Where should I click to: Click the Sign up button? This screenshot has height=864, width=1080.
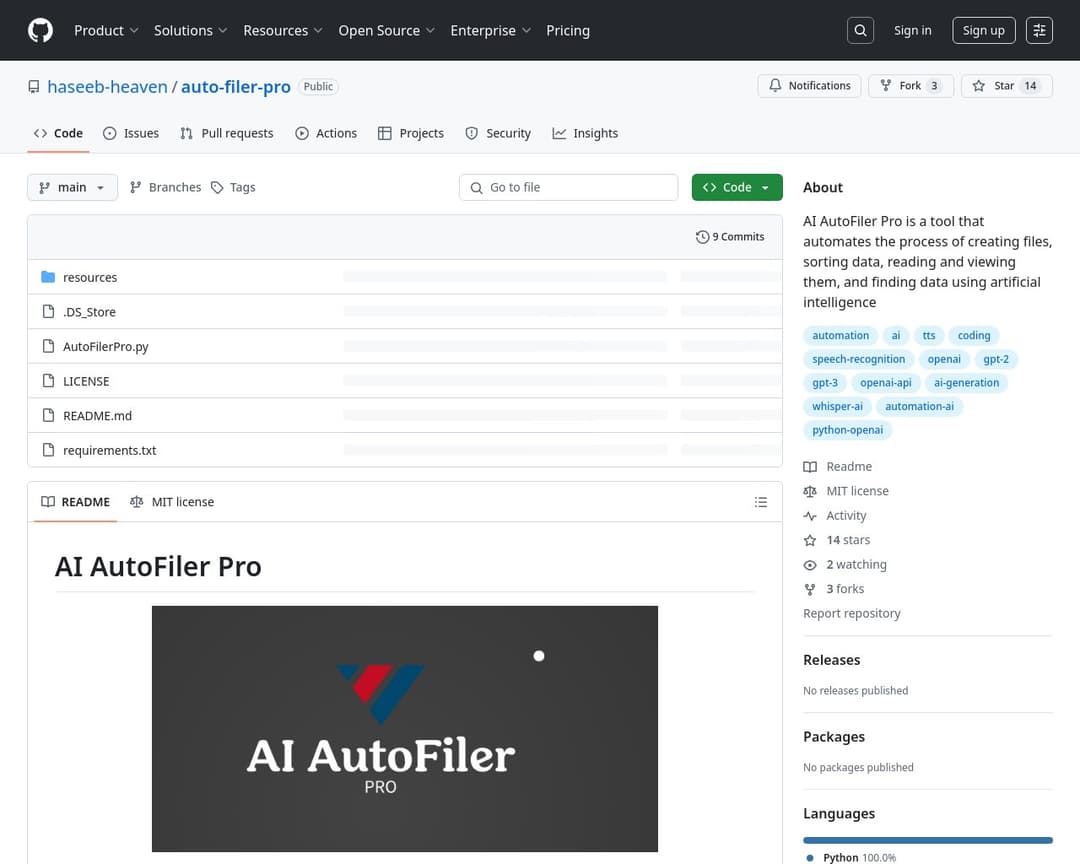(984, 30)
